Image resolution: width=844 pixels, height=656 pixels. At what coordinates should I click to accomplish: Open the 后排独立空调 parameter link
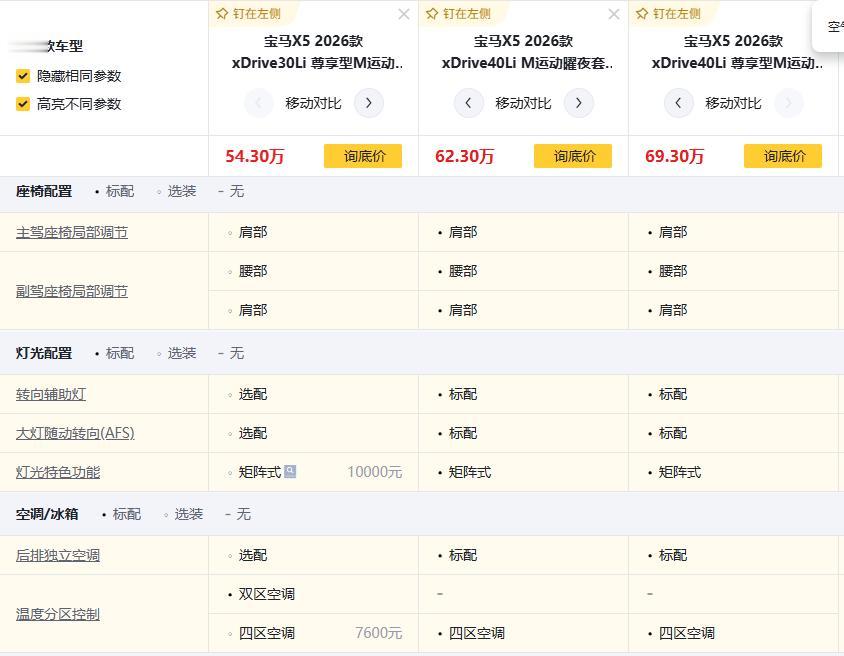(58, 555)
